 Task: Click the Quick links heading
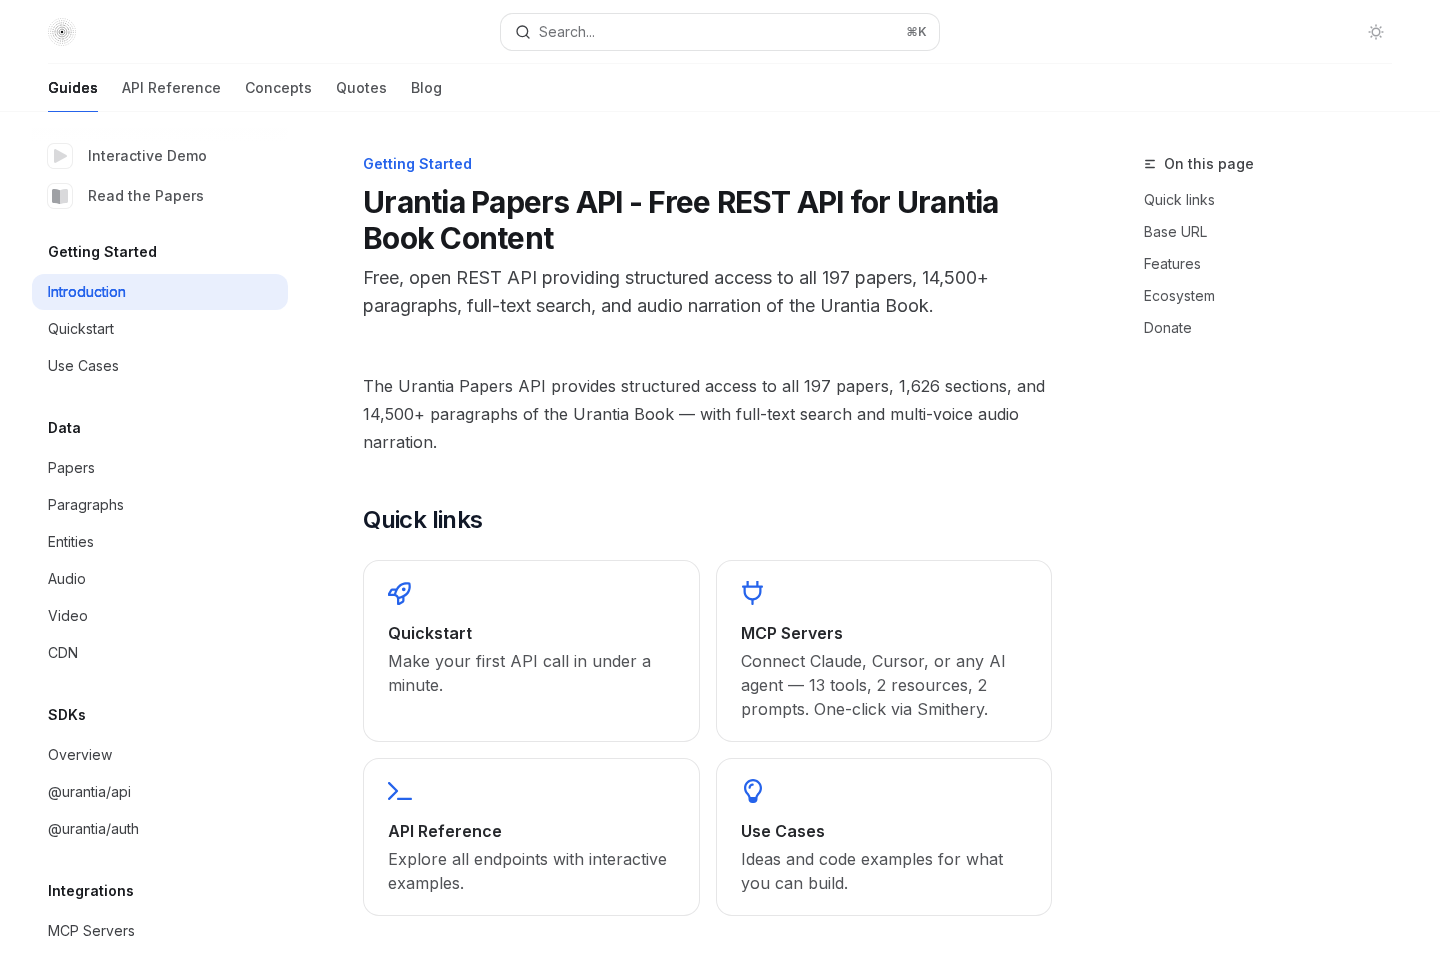[x=422, y=520]
